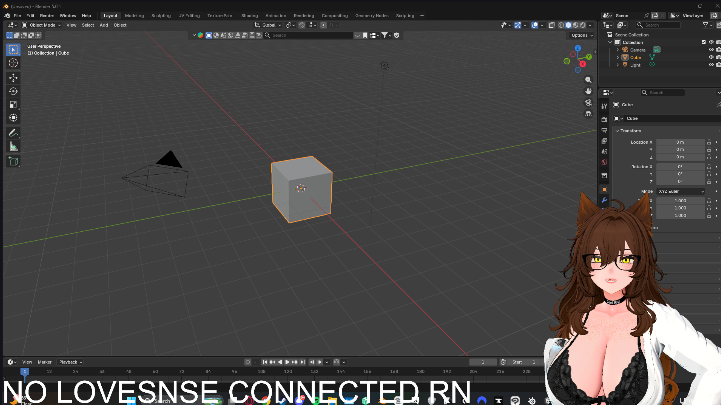Toggle X-ray view in viewport header
The height and width of the screenshot is (405, 721).
pyautogui.click(x=551, y=25)
